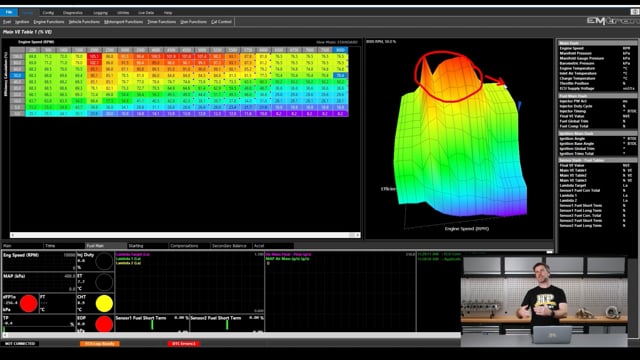Open the File menu
The height and width of the screenshot is (360, 640).
click(x=9, y=12)
